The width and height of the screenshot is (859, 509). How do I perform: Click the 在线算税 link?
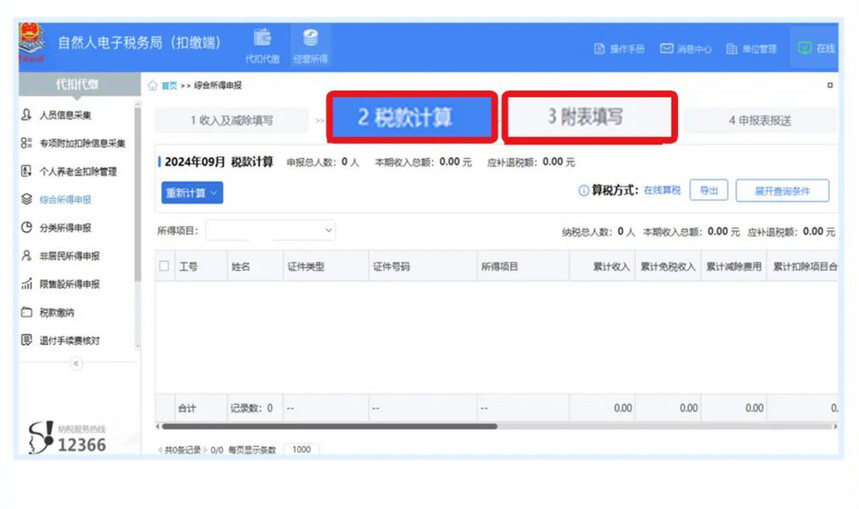pos(662,190)
